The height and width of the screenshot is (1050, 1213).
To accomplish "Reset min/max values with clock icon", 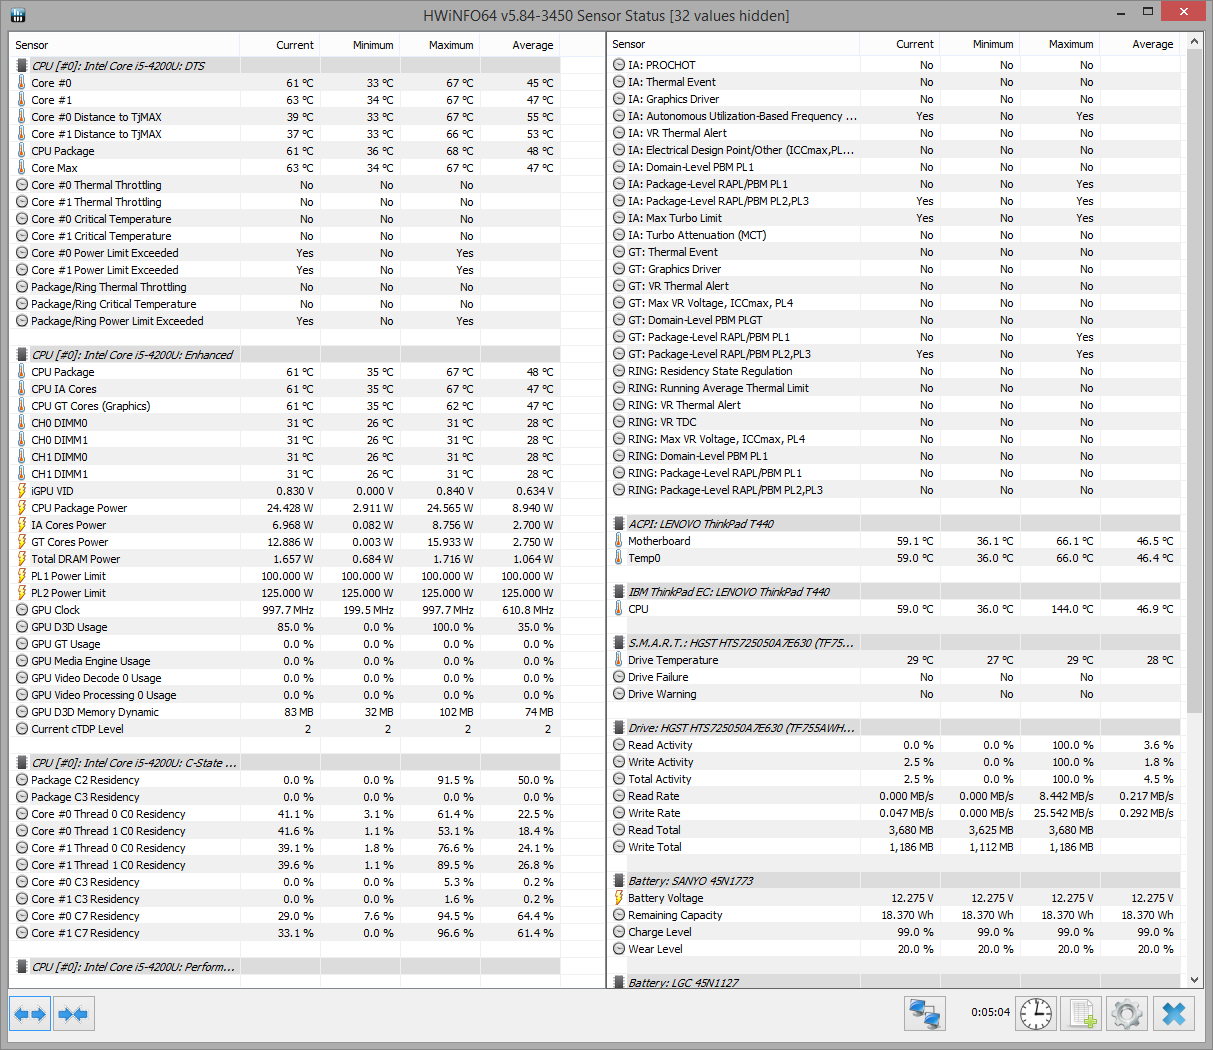I will click(1036, 1014).
